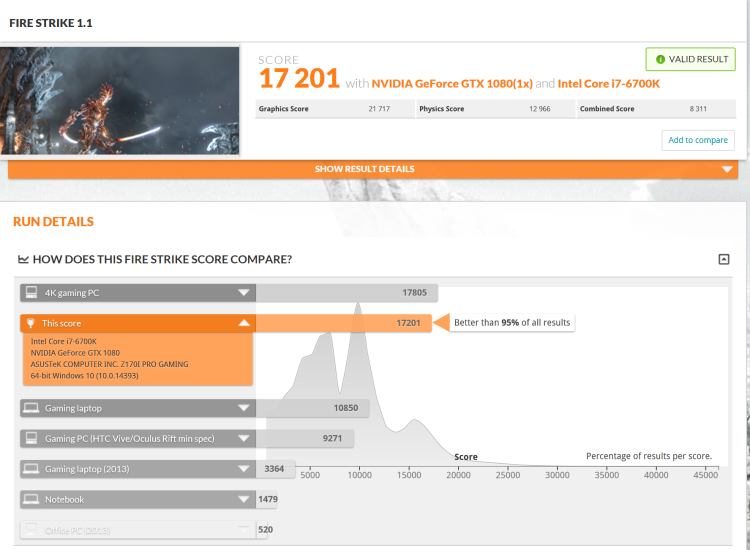Click the chart icon beside comparison heading
Image resolution: width=750 pixels, height=550 pixels.
pyautogui.click(x=23, y=259)
